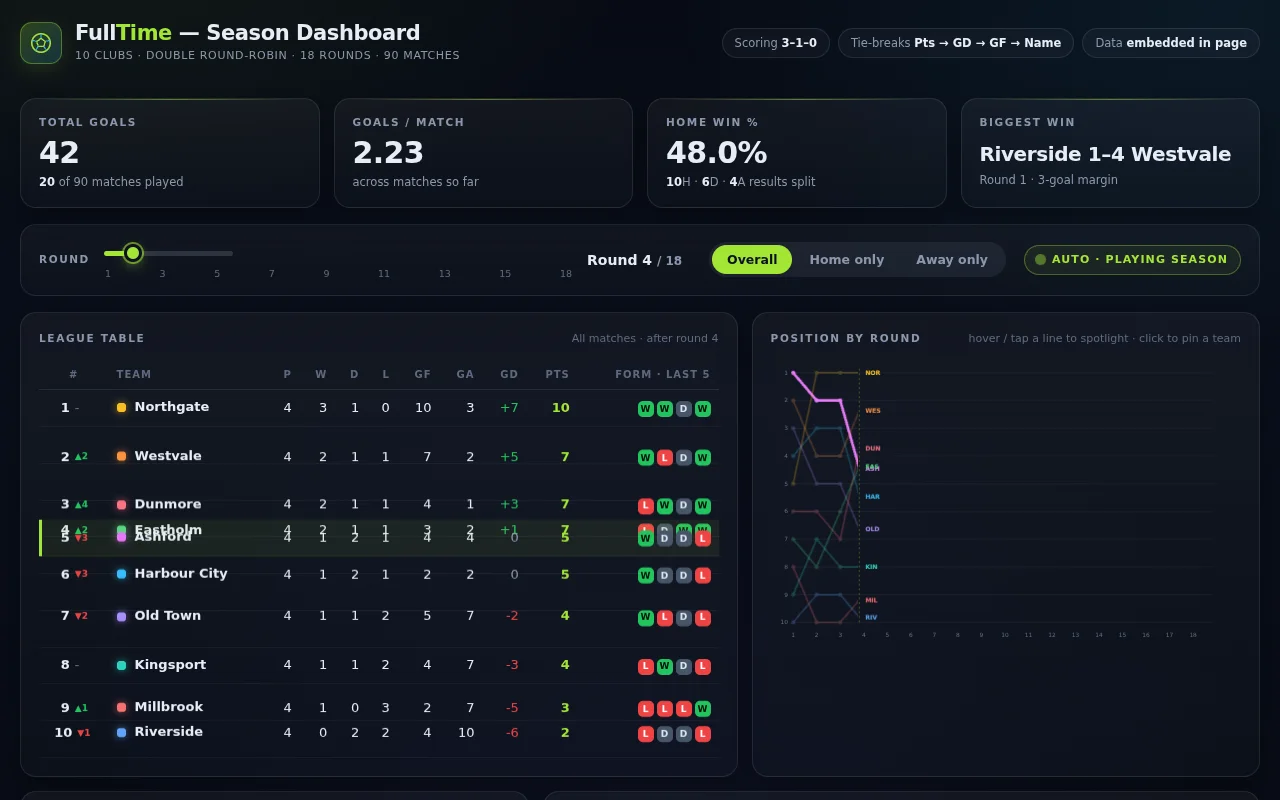Jump to tick 18 on round slider
The image size is (1280, 800).
[566, 274]
